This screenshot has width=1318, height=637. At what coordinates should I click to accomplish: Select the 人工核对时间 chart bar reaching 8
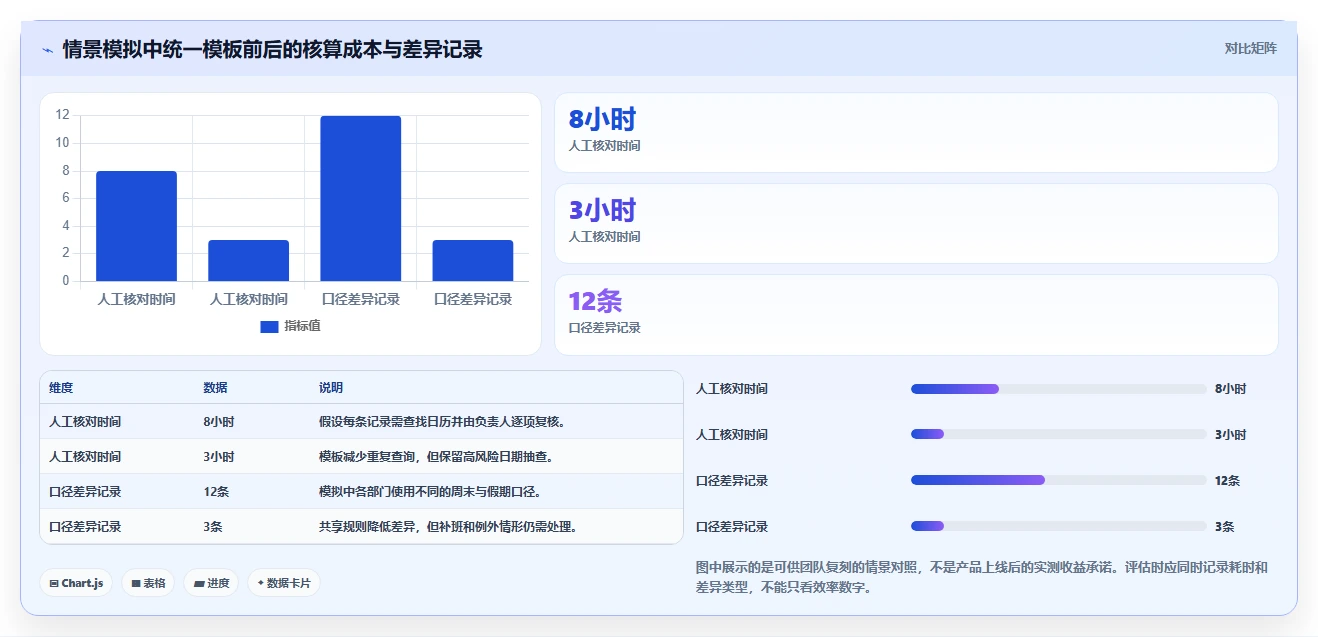pyautogui.click(x=136, y=226)
